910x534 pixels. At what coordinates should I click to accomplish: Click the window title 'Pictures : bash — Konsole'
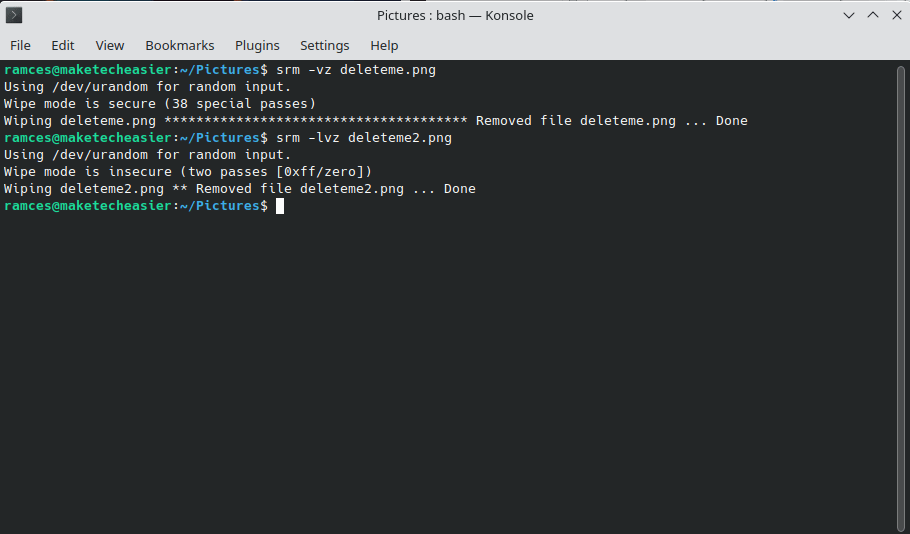[455, 15]
